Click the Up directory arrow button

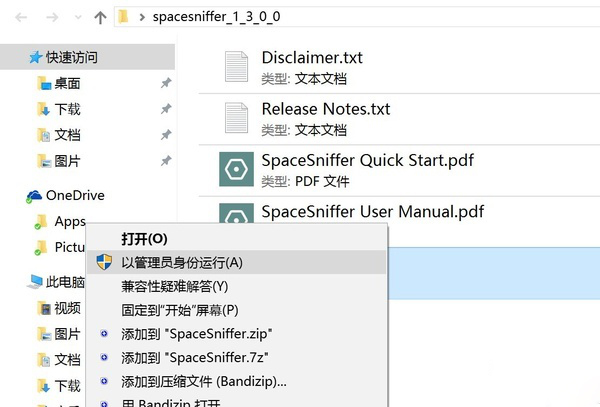click(x=99, y=17)
